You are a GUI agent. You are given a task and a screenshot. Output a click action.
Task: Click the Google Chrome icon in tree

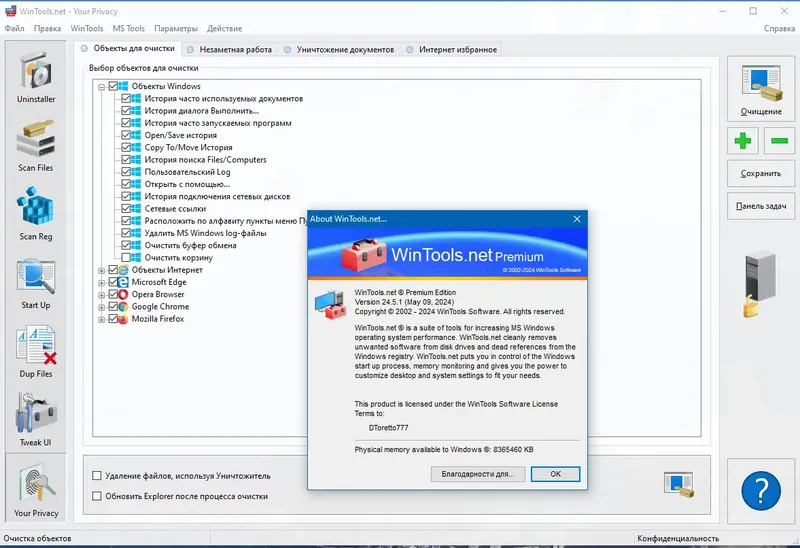(x=123, y=307)
